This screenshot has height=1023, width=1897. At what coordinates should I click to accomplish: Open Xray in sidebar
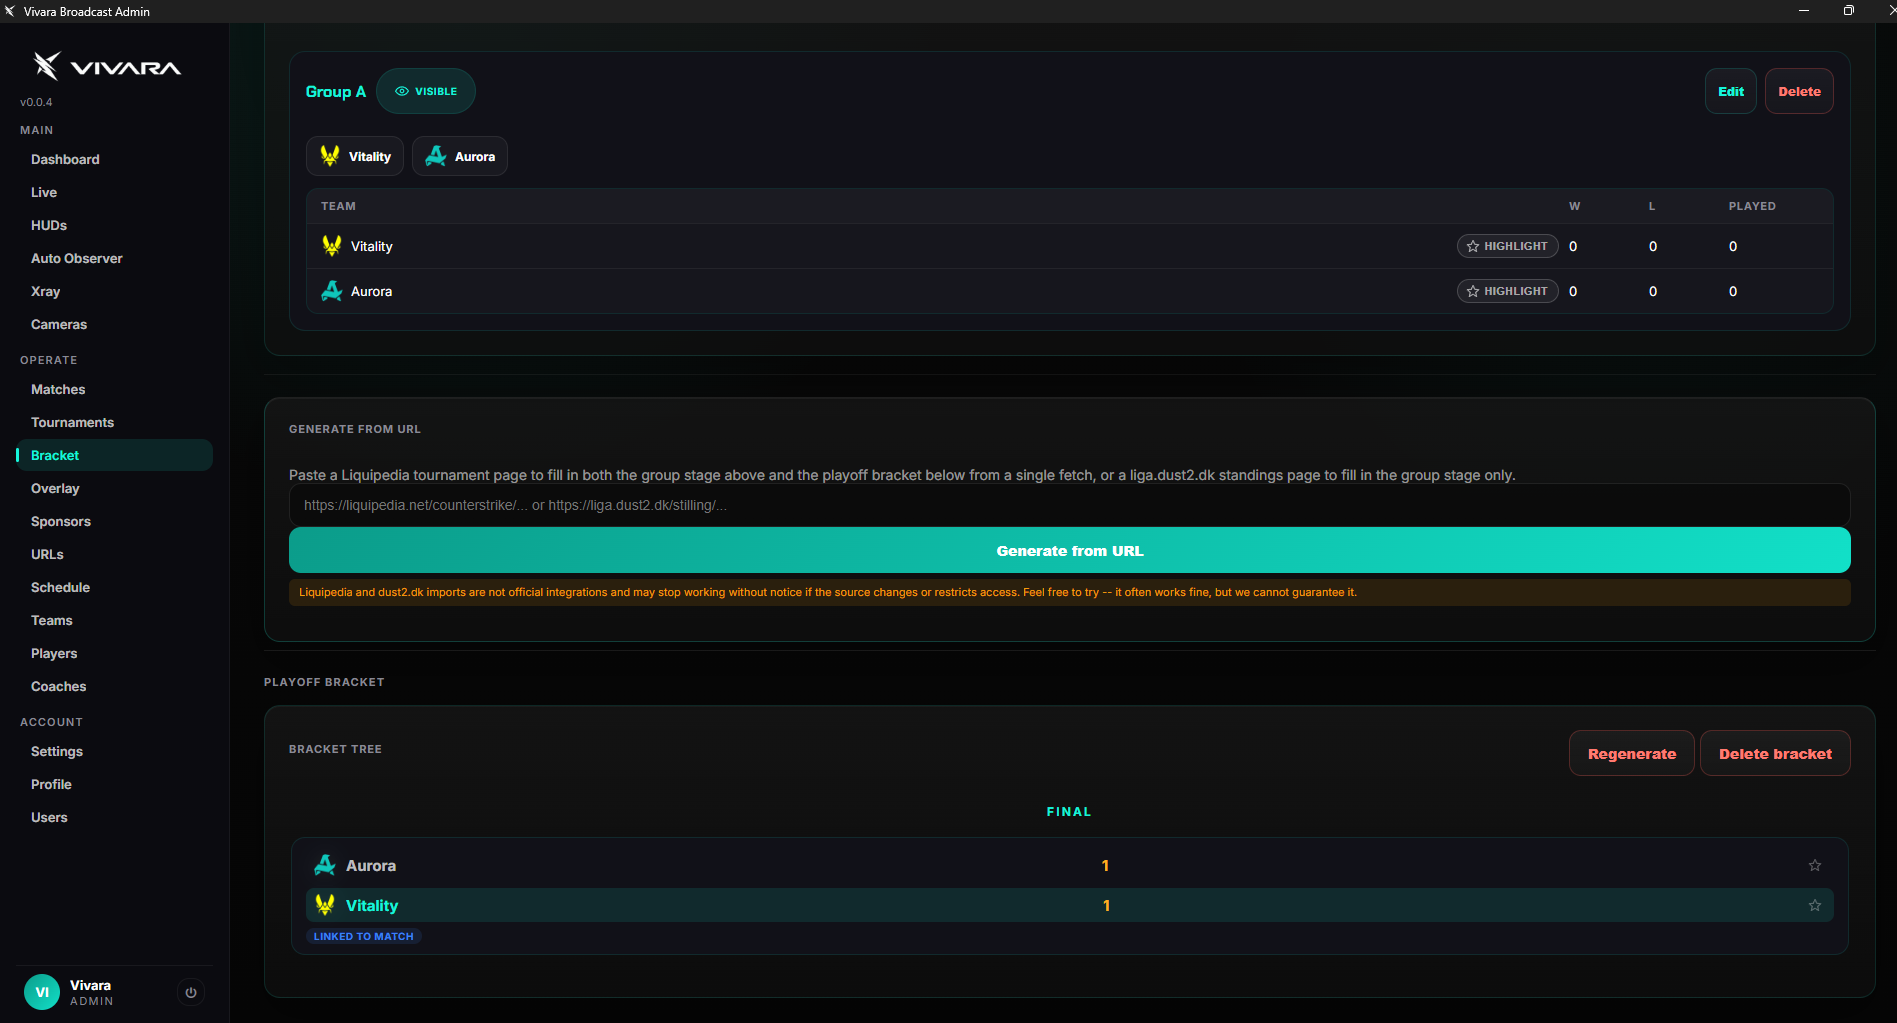click(114, 291)
